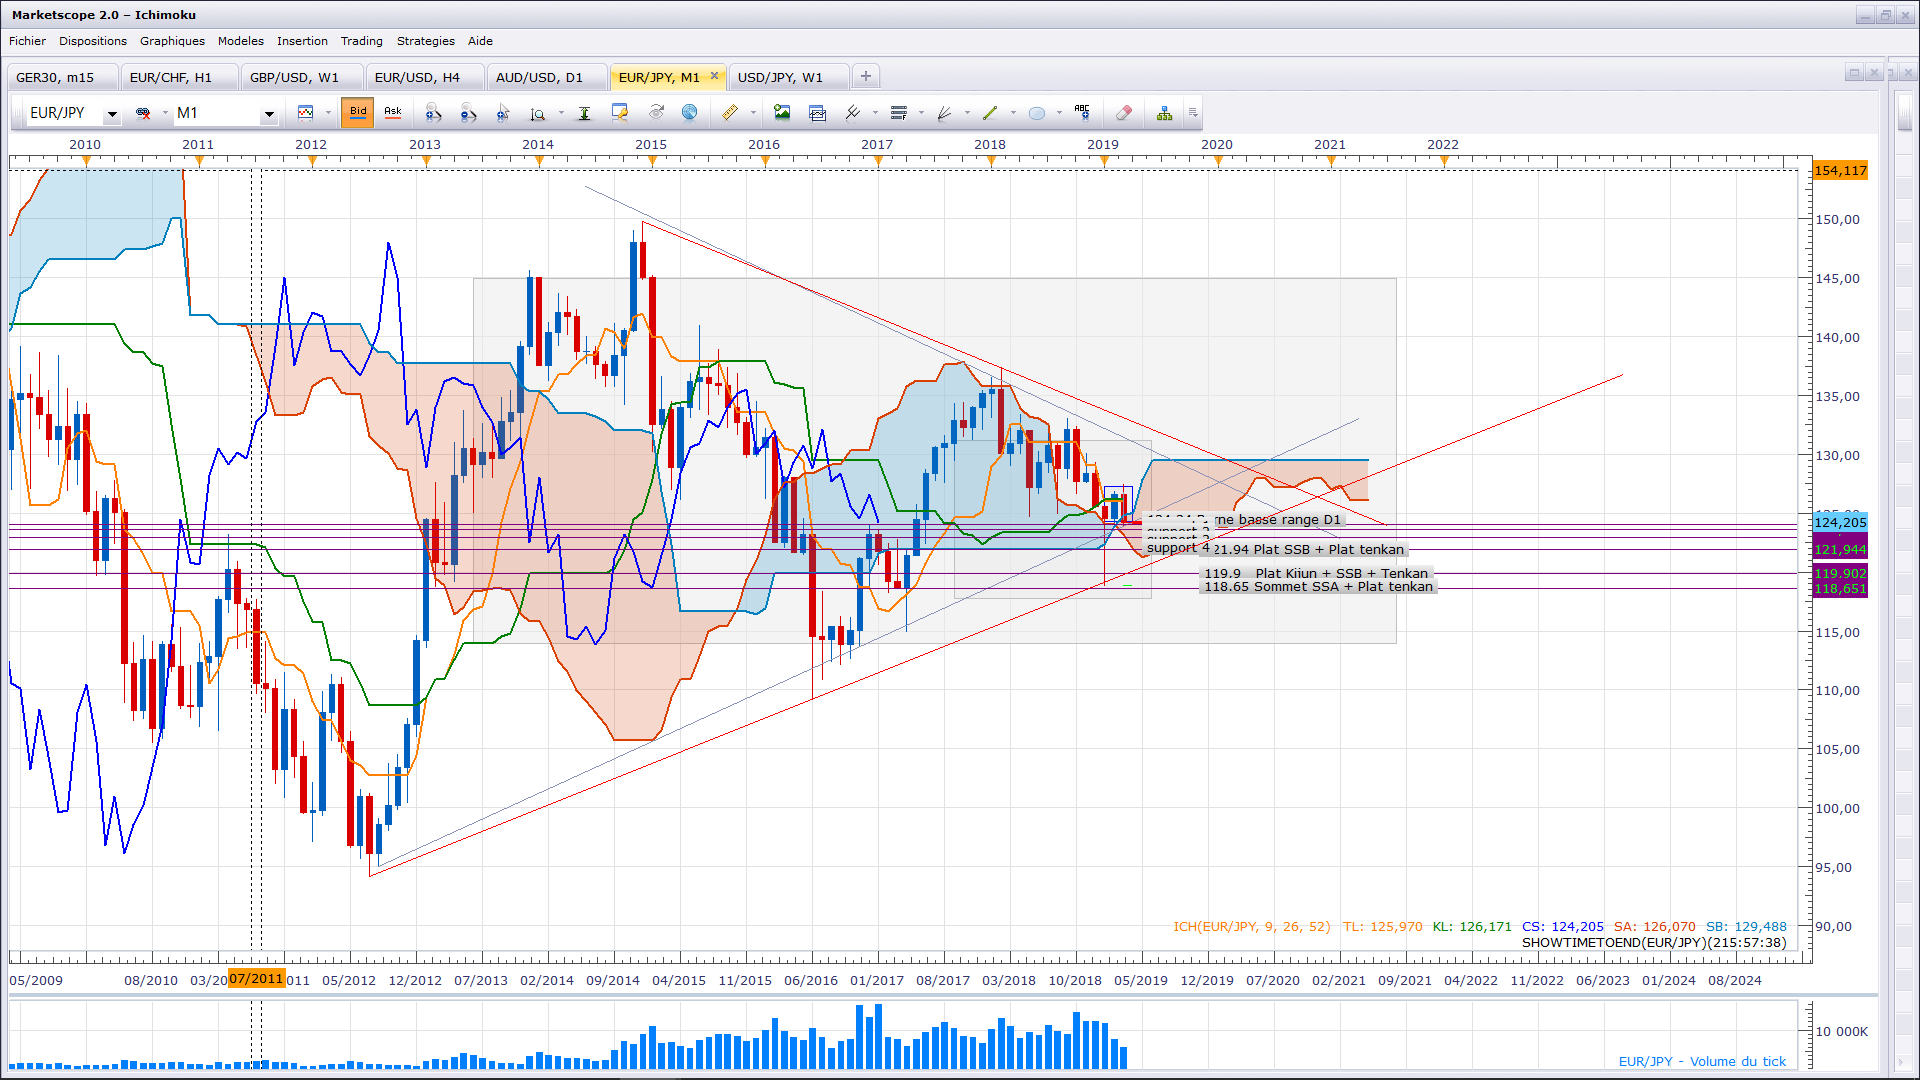Viewport: 1920px width, 1080px height.
Task: Toggle the Bid price display
Action: click(x=358, y=113)
